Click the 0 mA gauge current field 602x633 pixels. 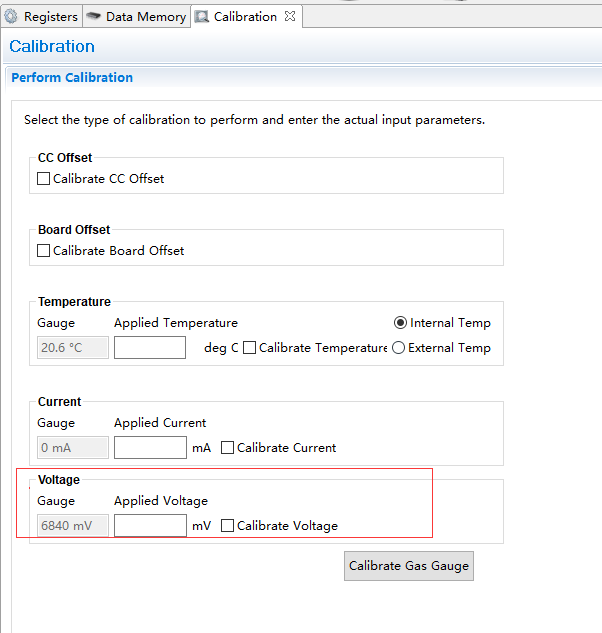73,448
